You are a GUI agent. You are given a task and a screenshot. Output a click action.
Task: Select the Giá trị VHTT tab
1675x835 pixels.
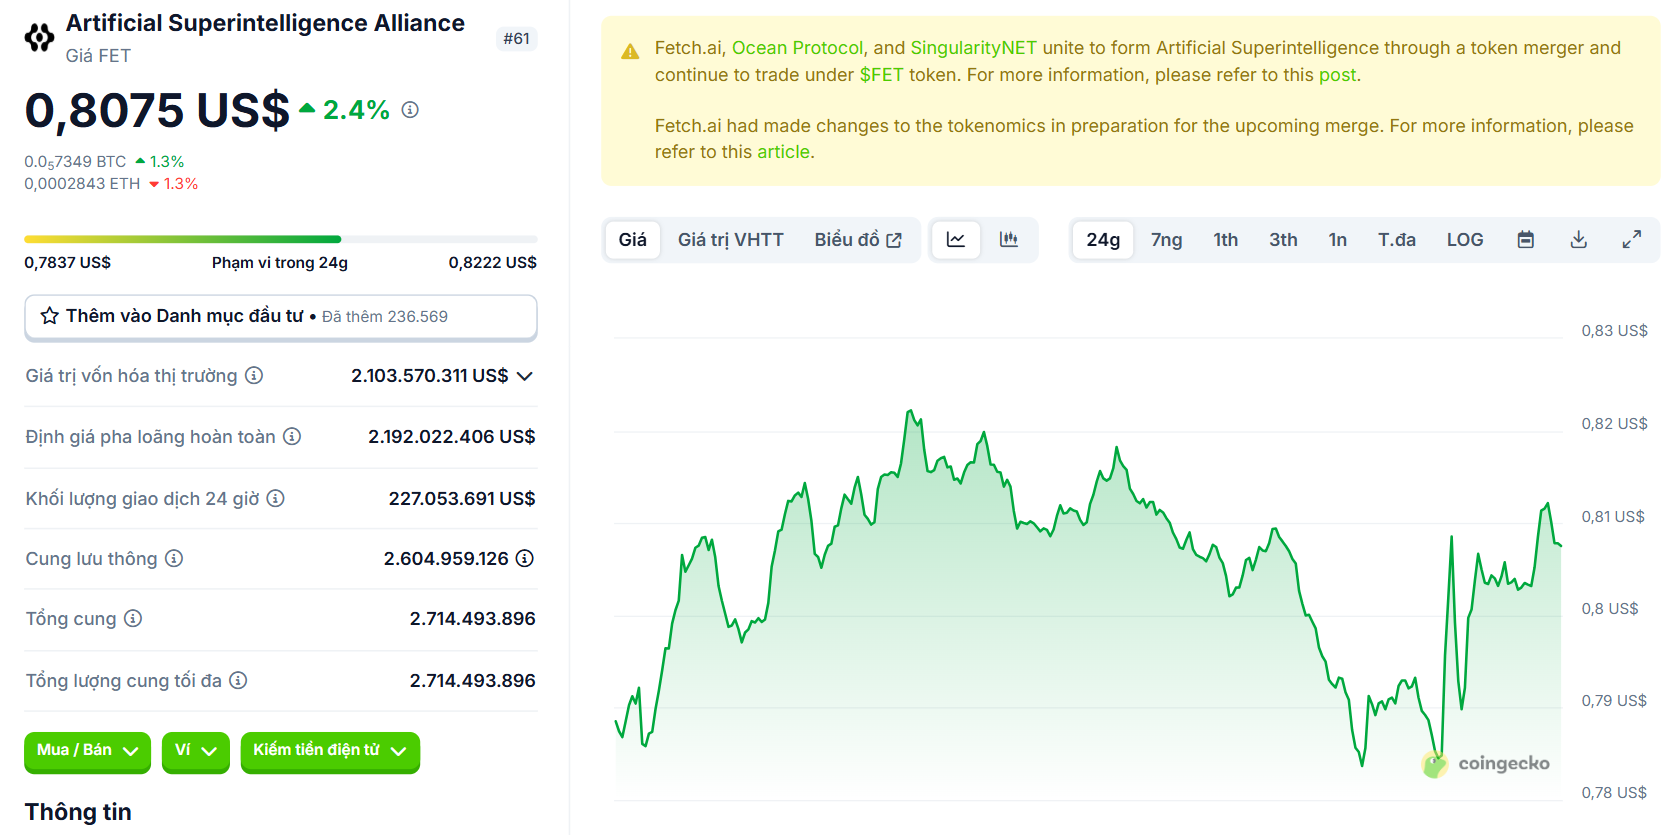point(731,240)
